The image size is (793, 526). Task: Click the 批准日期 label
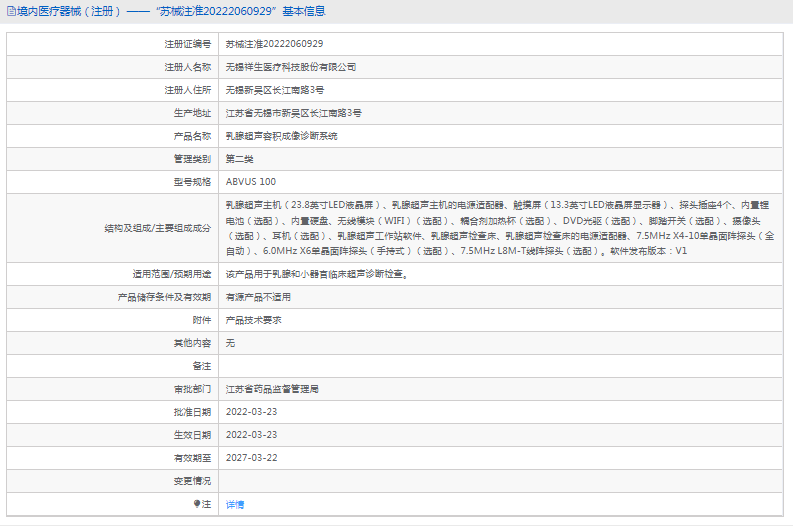pos(192,412)
